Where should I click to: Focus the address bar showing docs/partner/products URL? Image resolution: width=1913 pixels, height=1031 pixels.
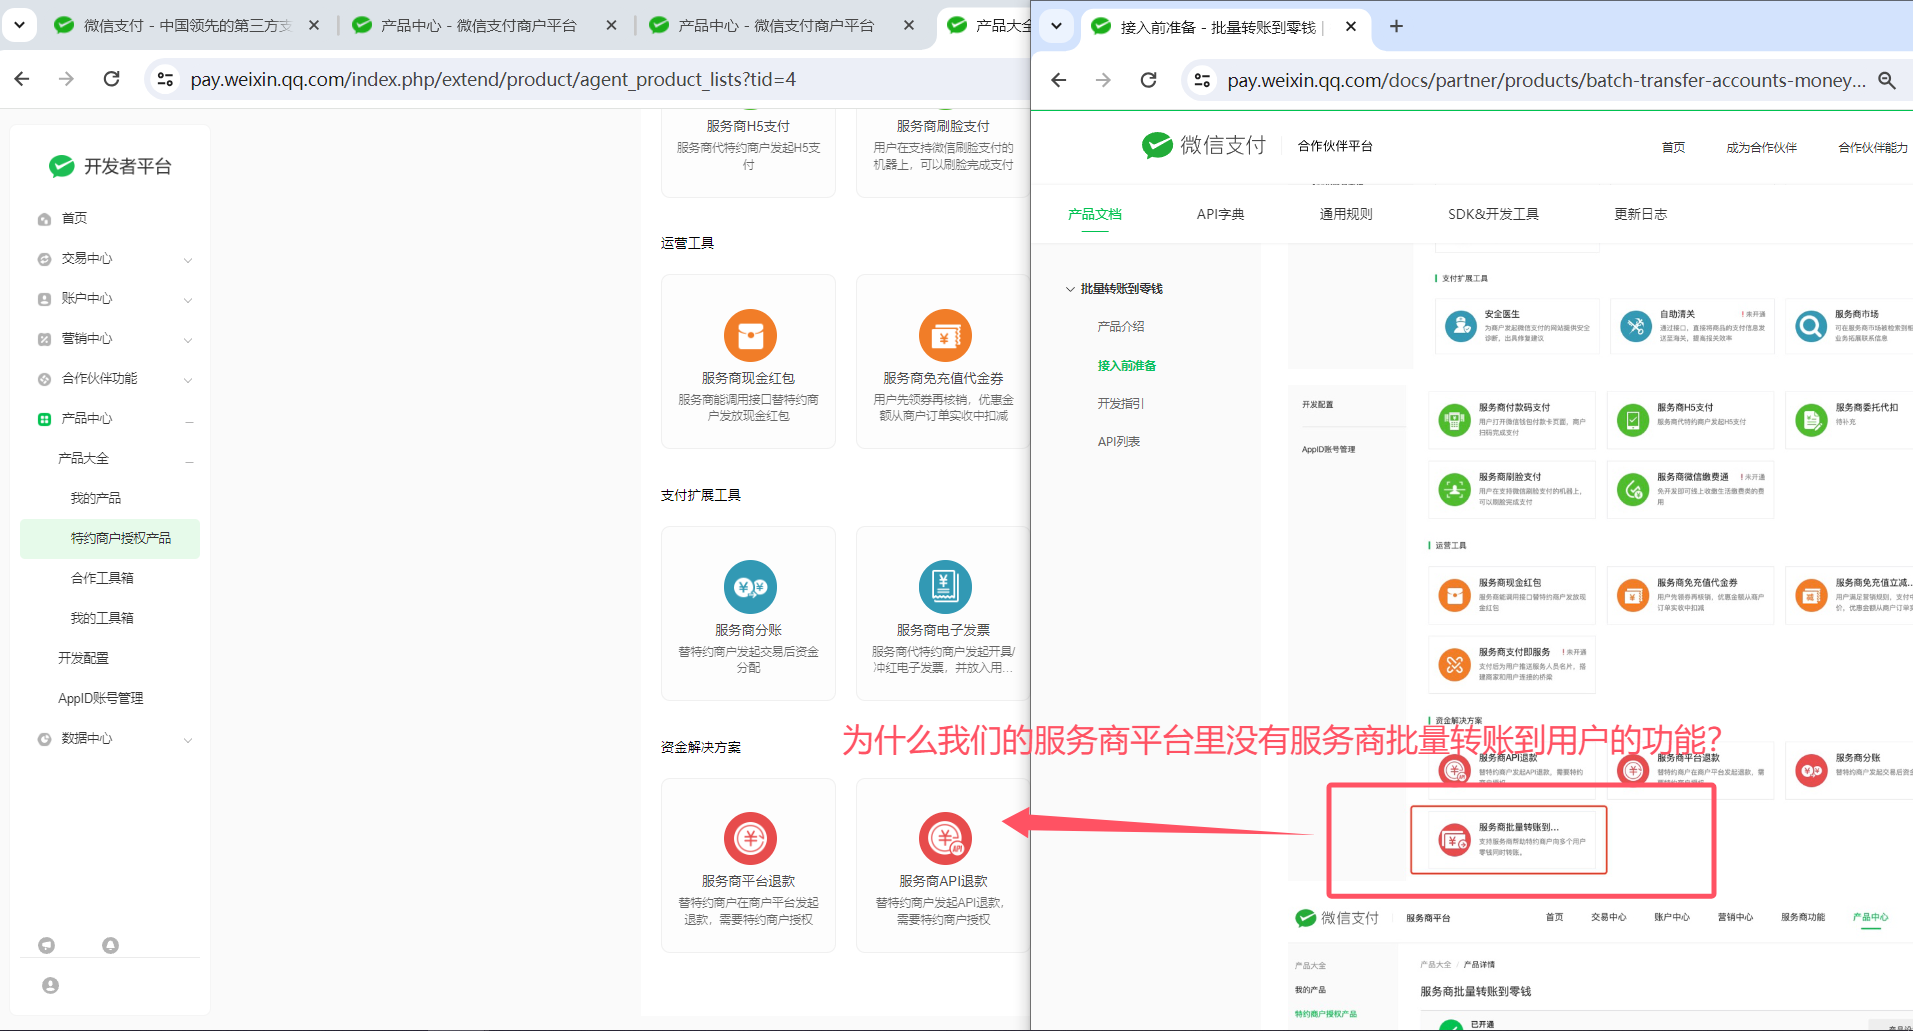[1546, 80]
